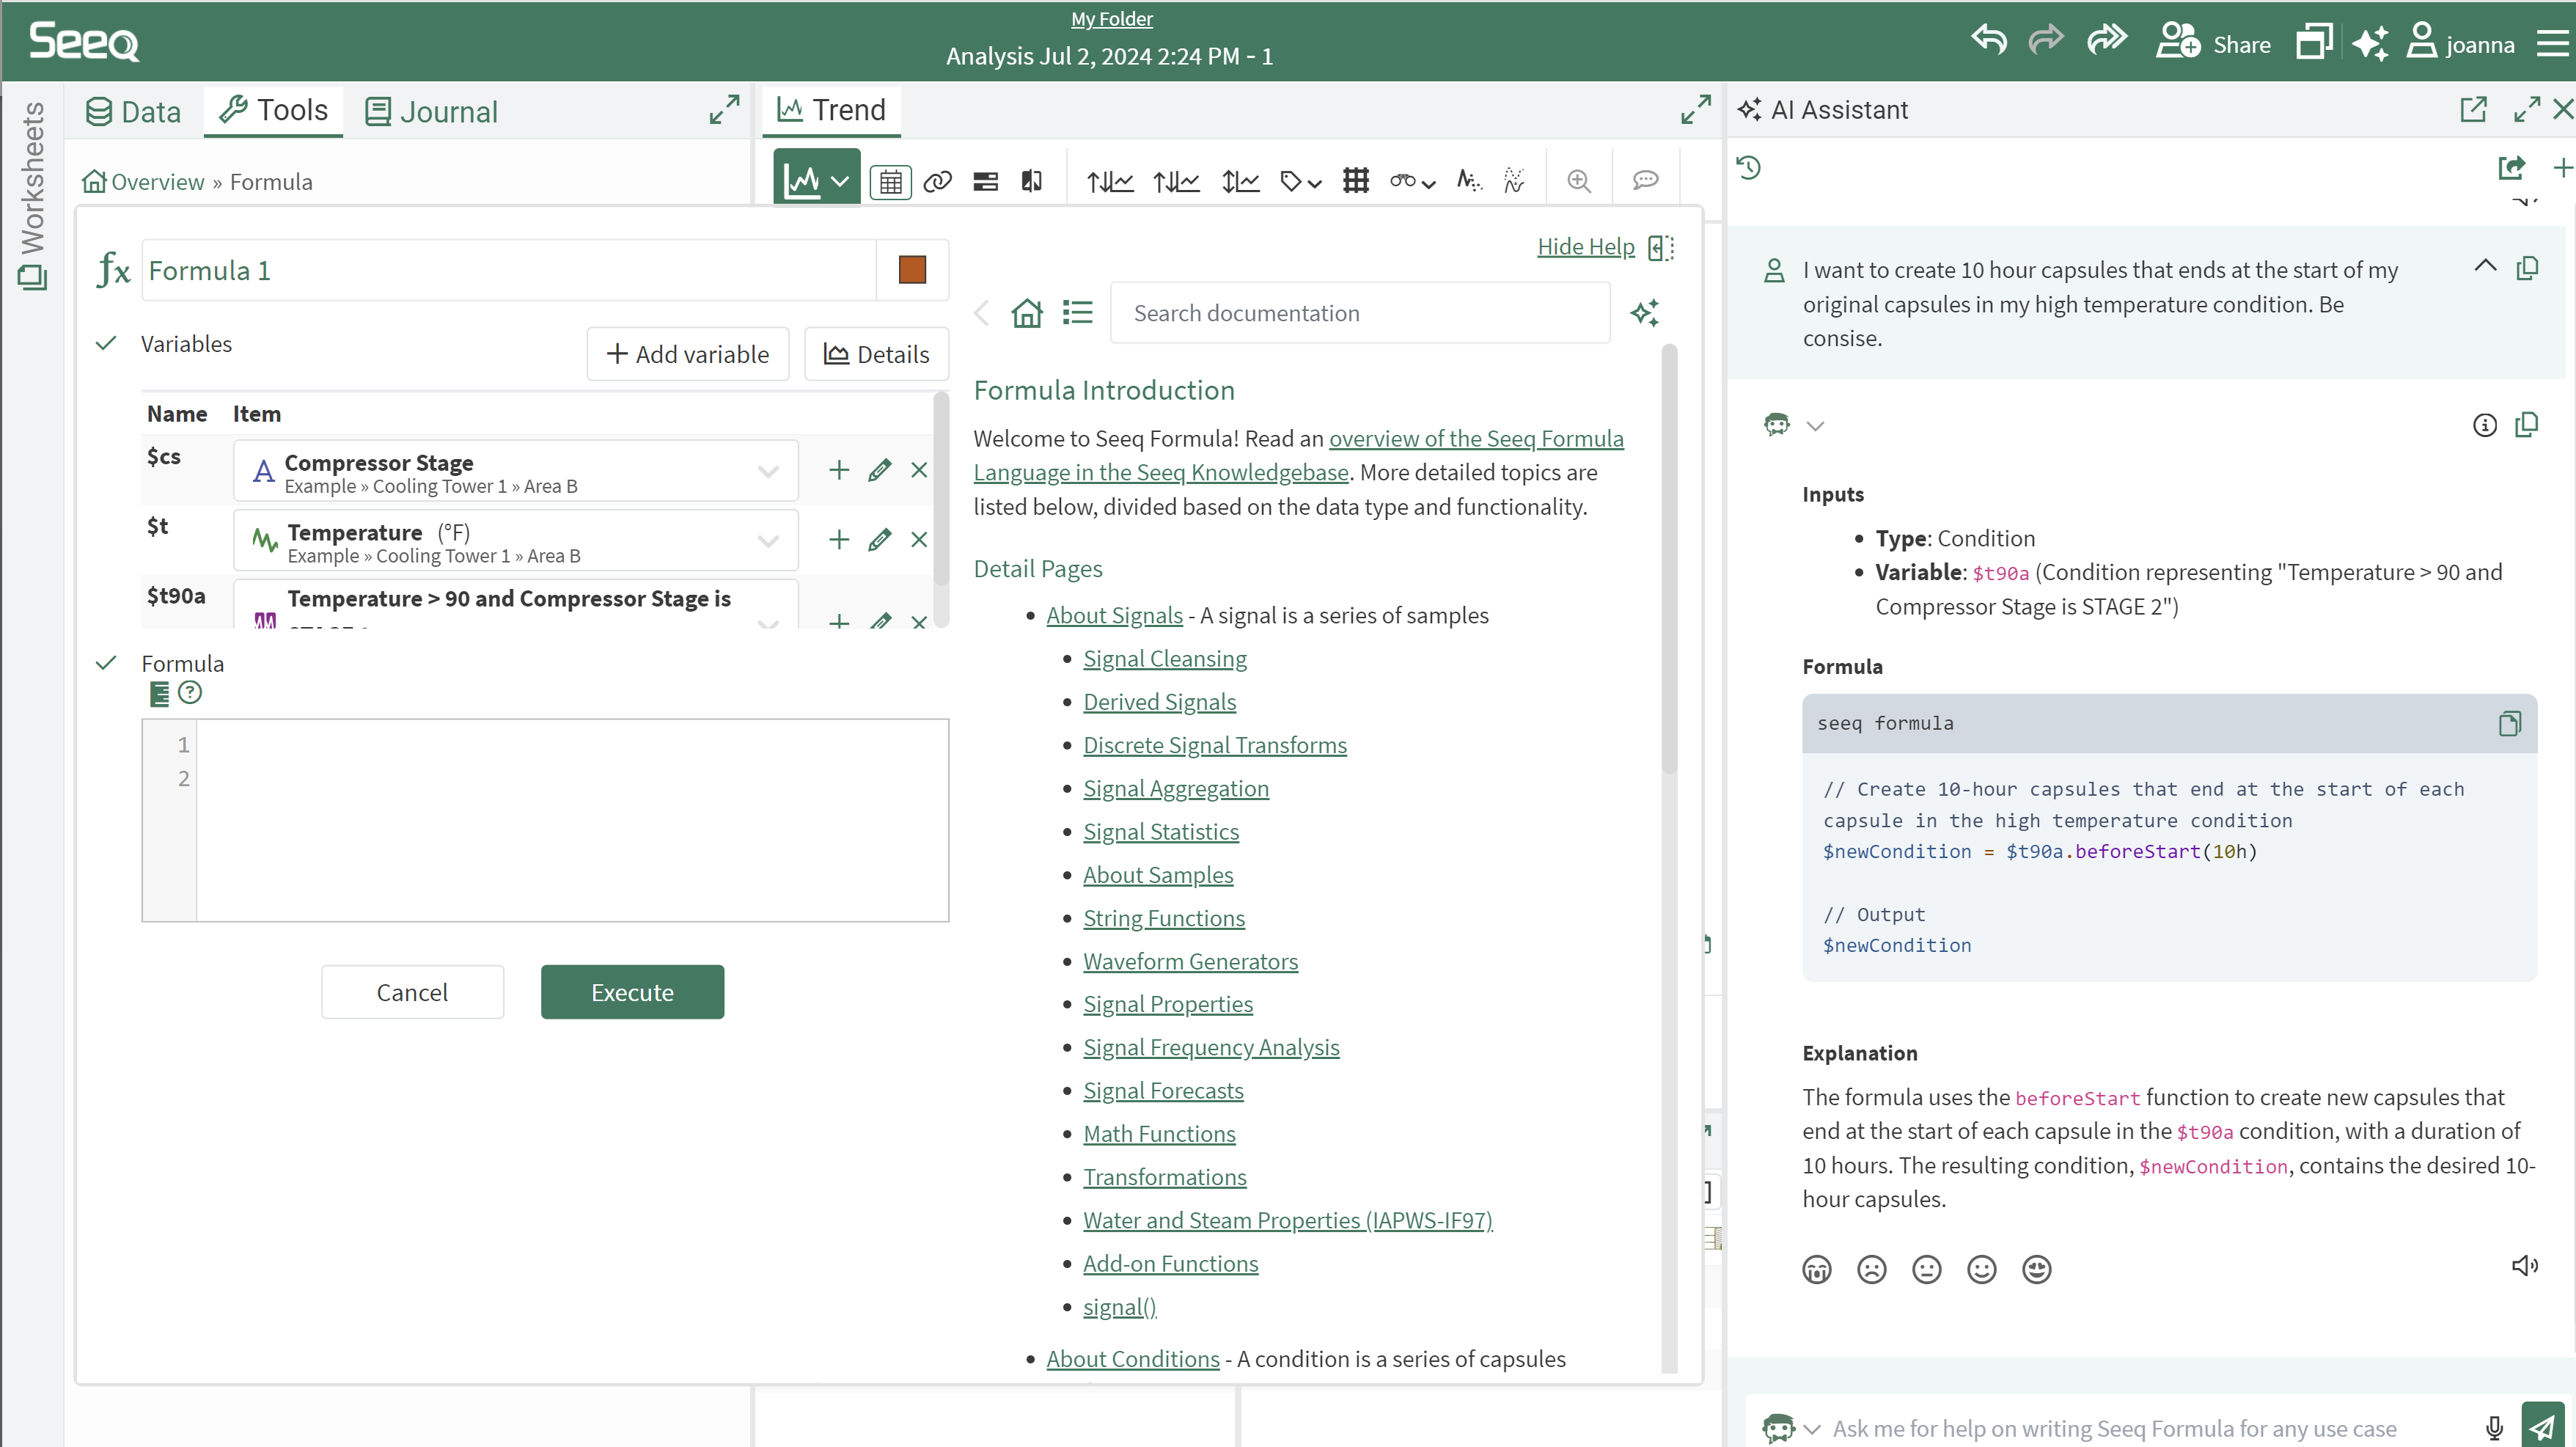The image size is (2576, 1447).
Task: Open the documentation index list icon
Action: [1077, 313]
